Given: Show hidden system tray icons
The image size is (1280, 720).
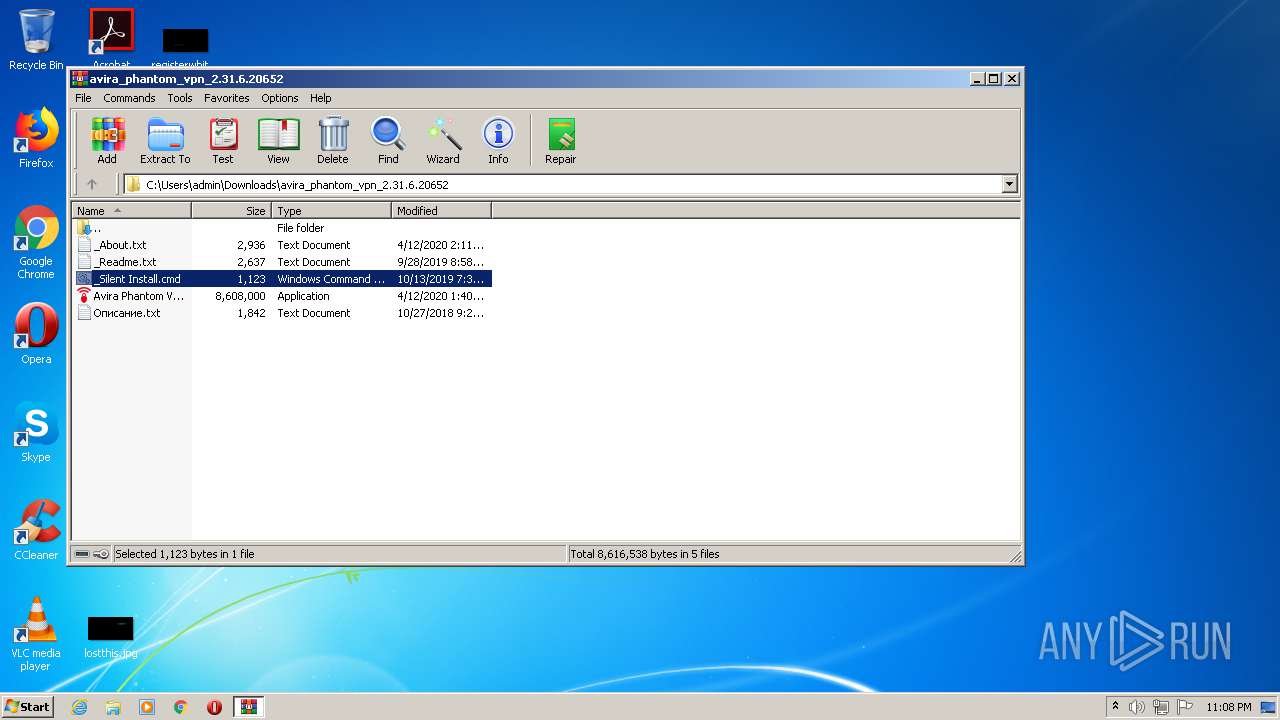Looking at the screenshot, I should tap(1115, 707).
